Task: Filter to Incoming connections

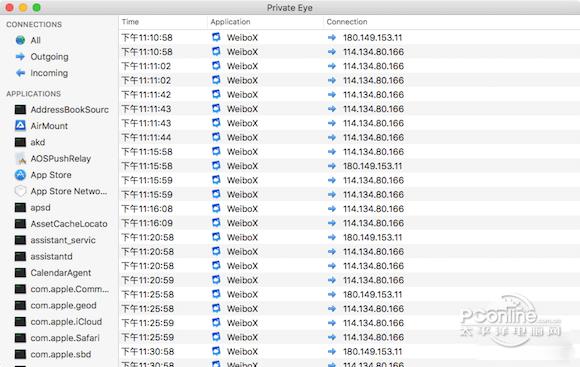Action: pyautogui.click(x=49, y=73)
